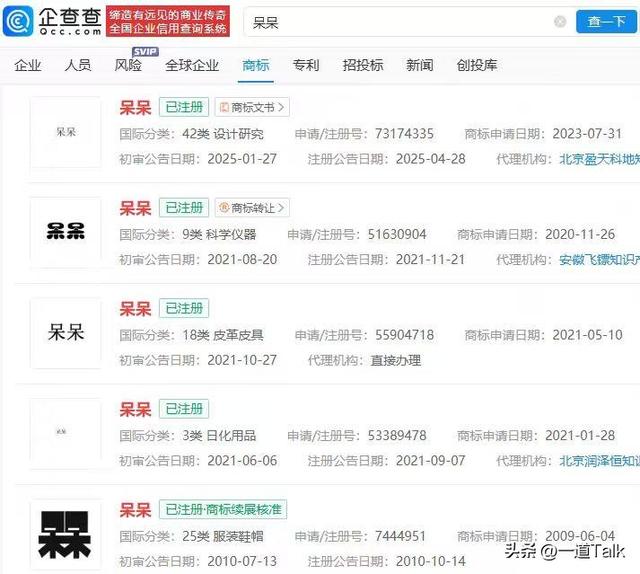This screenshot has width=640, height=574.
Task: Click 国际分类 text 18类 皮革皮具
Action: pyautogui.click(x=223, y=335)
